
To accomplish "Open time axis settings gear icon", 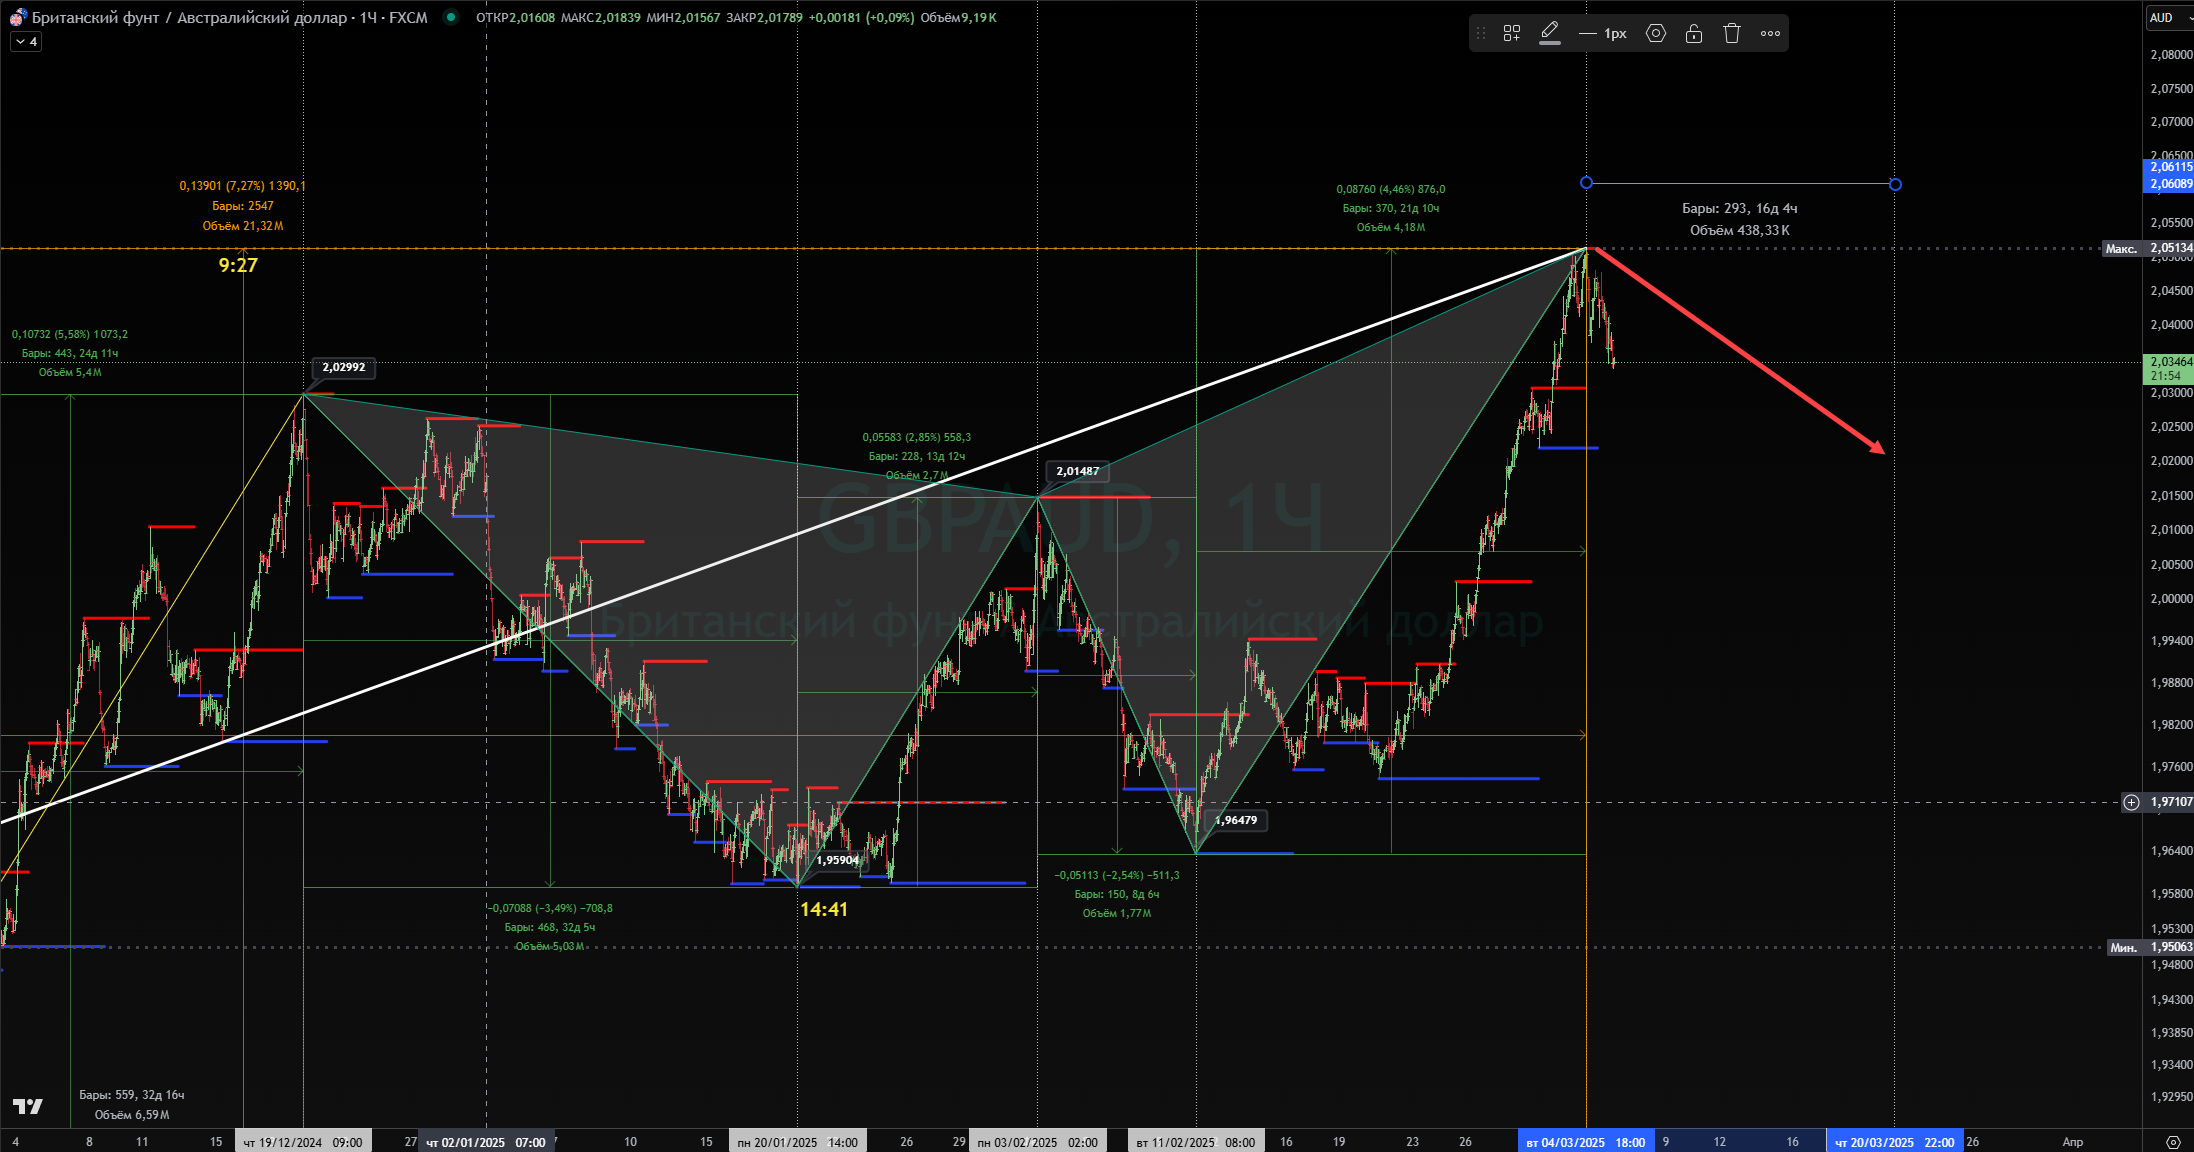I will [2173, 1141].
